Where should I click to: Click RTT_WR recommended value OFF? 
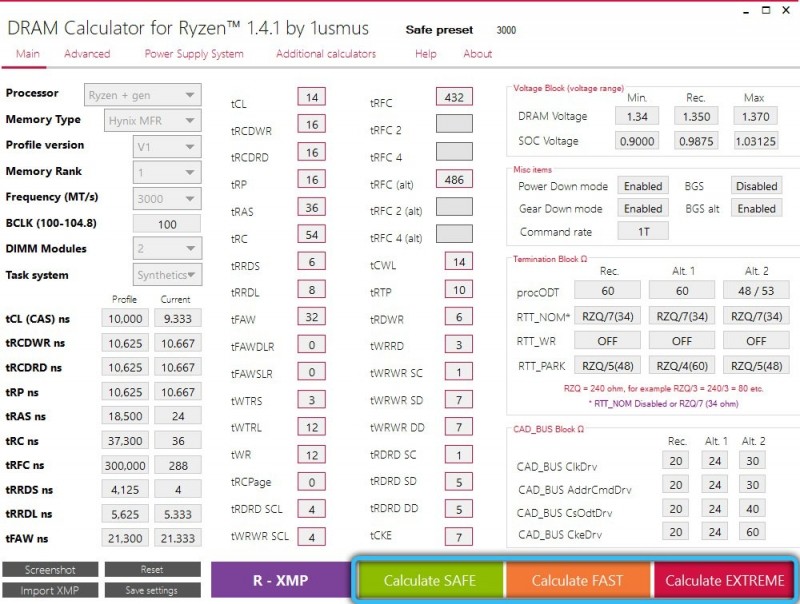click(607, 341)
